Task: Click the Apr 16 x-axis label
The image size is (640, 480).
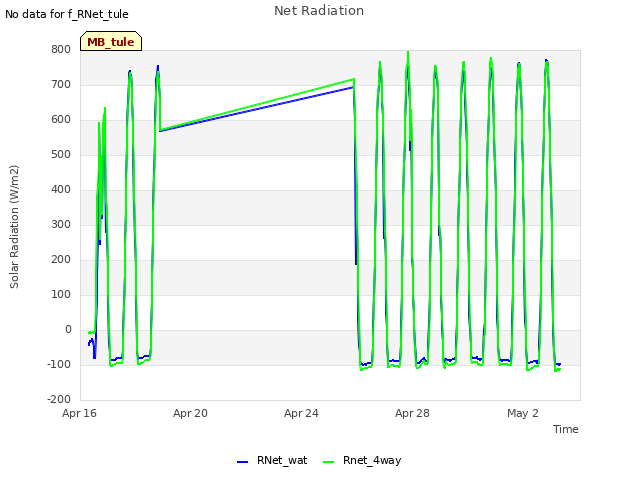Action: click(x=79, y=413)
